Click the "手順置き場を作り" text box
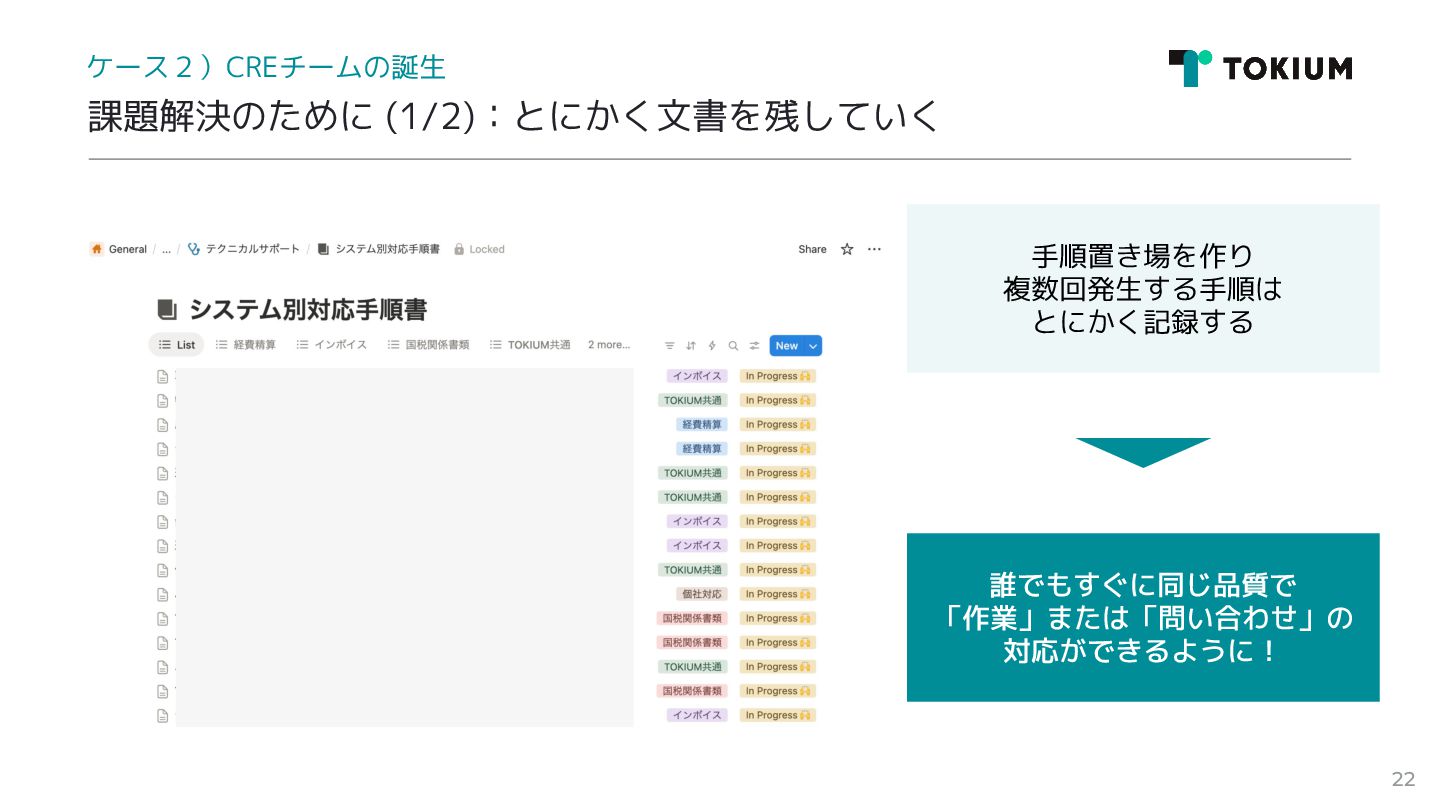 click(1143, 289)
